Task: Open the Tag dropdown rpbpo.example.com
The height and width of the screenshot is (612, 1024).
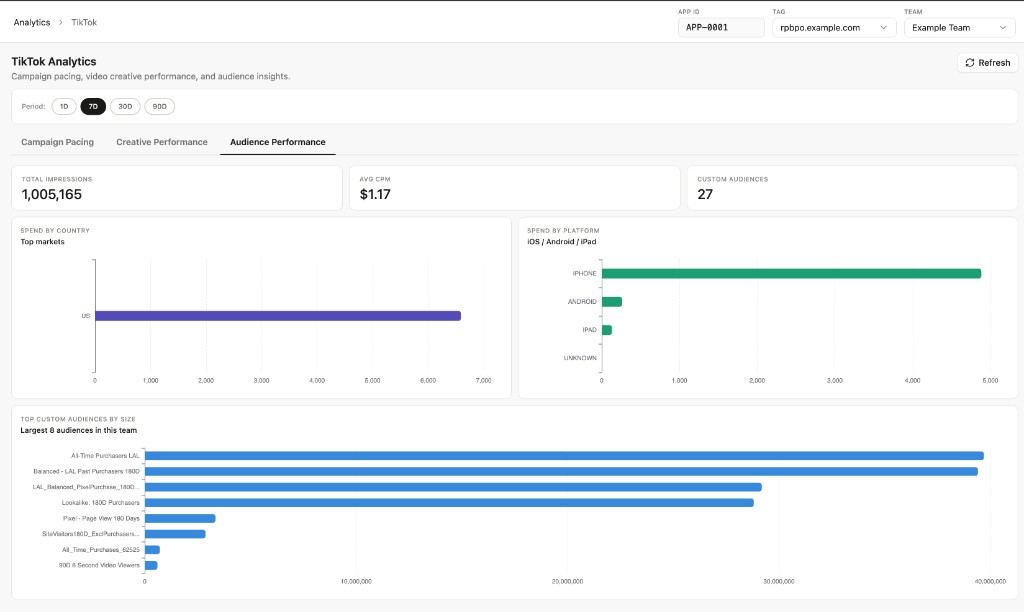Action: coord(833,27)
